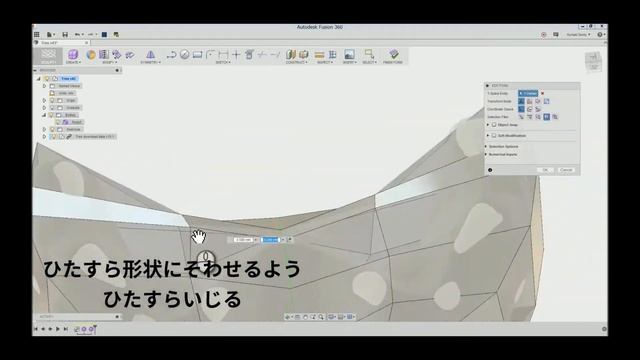This screenshot has height=360, width=640.
Task: Choose the first Transform Mode icon
Action: (521, 101)
